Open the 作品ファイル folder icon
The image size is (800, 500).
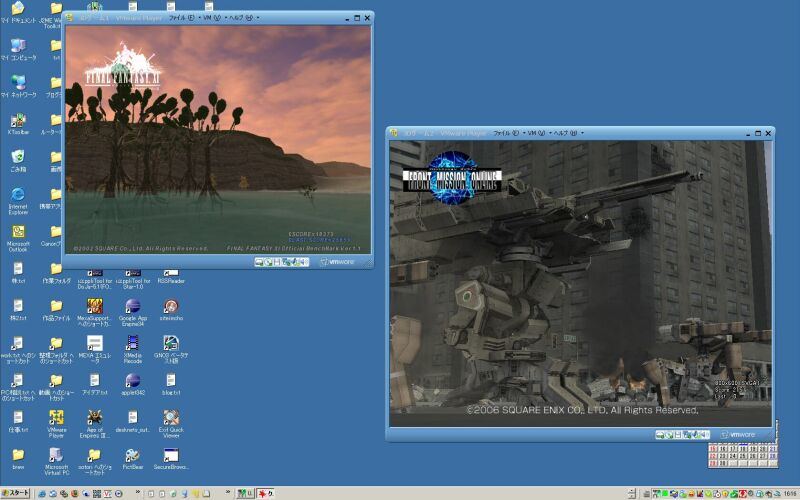pyautogui.click(x=56, y=310)
